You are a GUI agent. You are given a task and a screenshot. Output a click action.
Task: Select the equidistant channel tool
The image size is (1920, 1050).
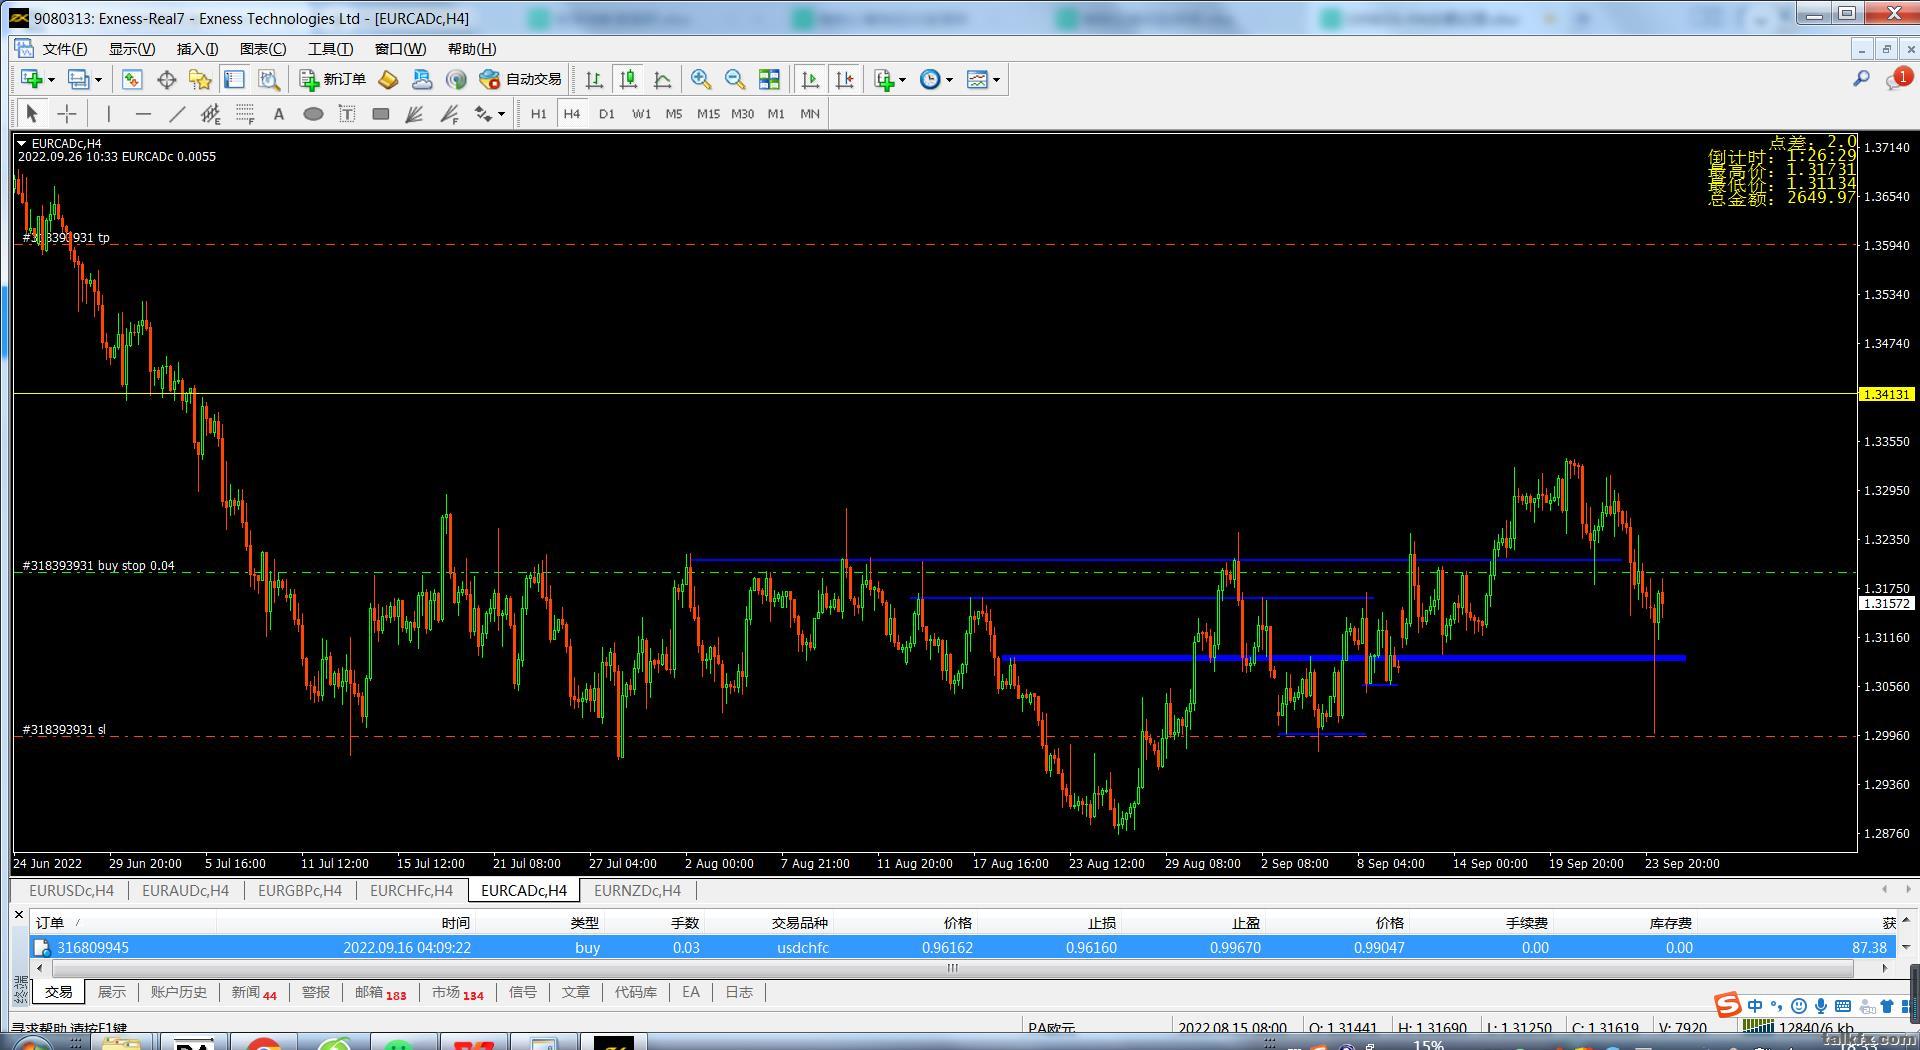click(211, 114)
